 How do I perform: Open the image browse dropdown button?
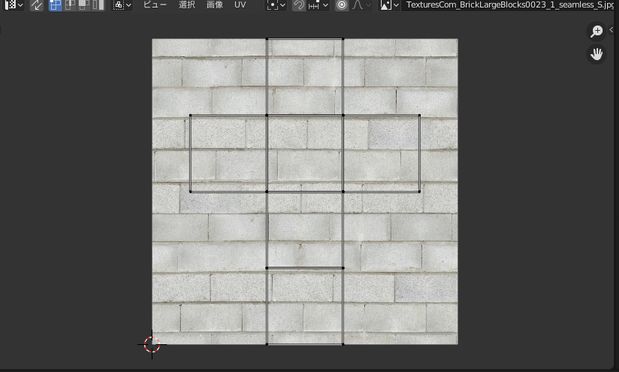pyautogui.click(x=389, y=5)
